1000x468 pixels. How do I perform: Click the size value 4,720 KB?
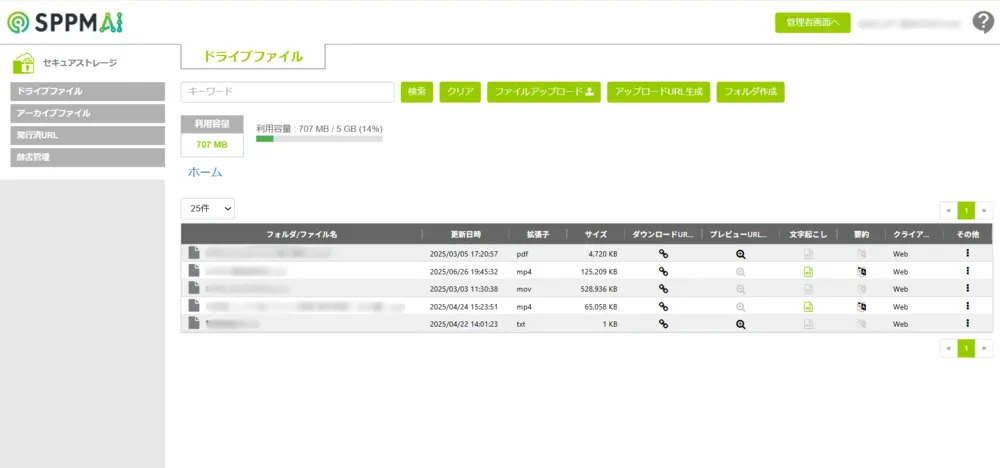pos(602,254)
